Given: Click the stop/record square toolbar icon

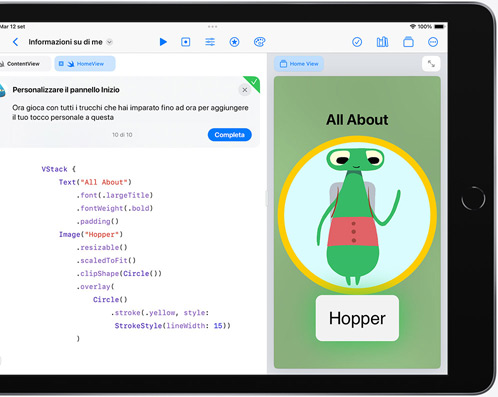Looking at the screenshot, I should (x=186, y=42).
